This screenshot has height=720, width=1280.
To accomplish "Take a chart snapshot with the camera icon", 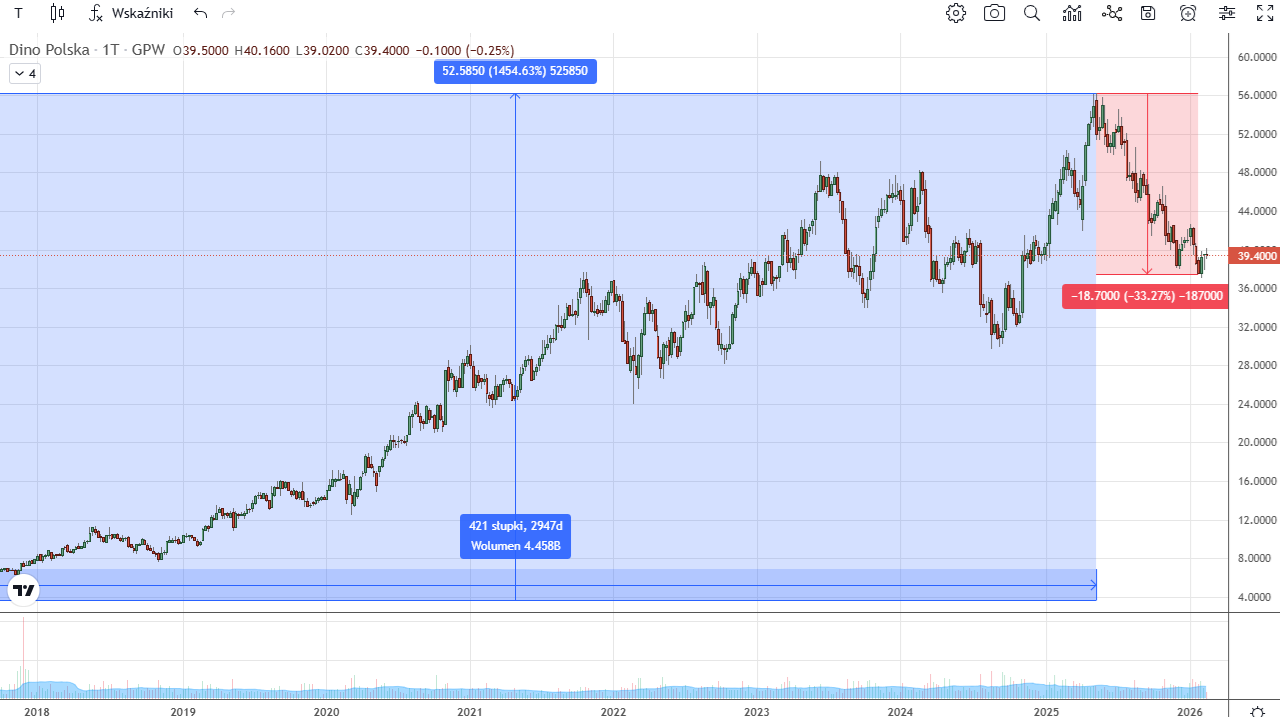I will (x=994, y=13).
